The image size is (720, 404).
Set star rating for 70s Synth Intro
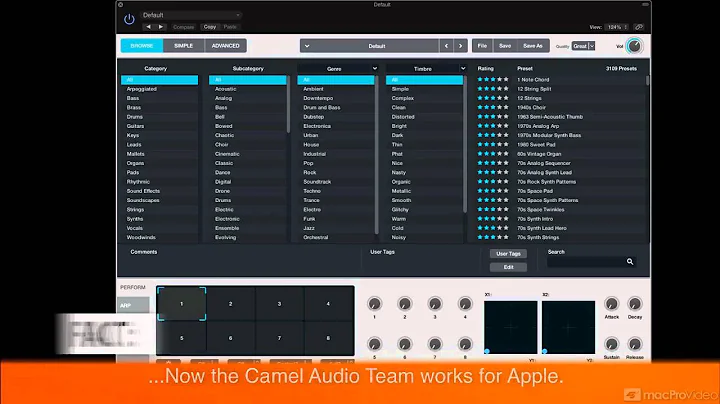tap(493, 219)
